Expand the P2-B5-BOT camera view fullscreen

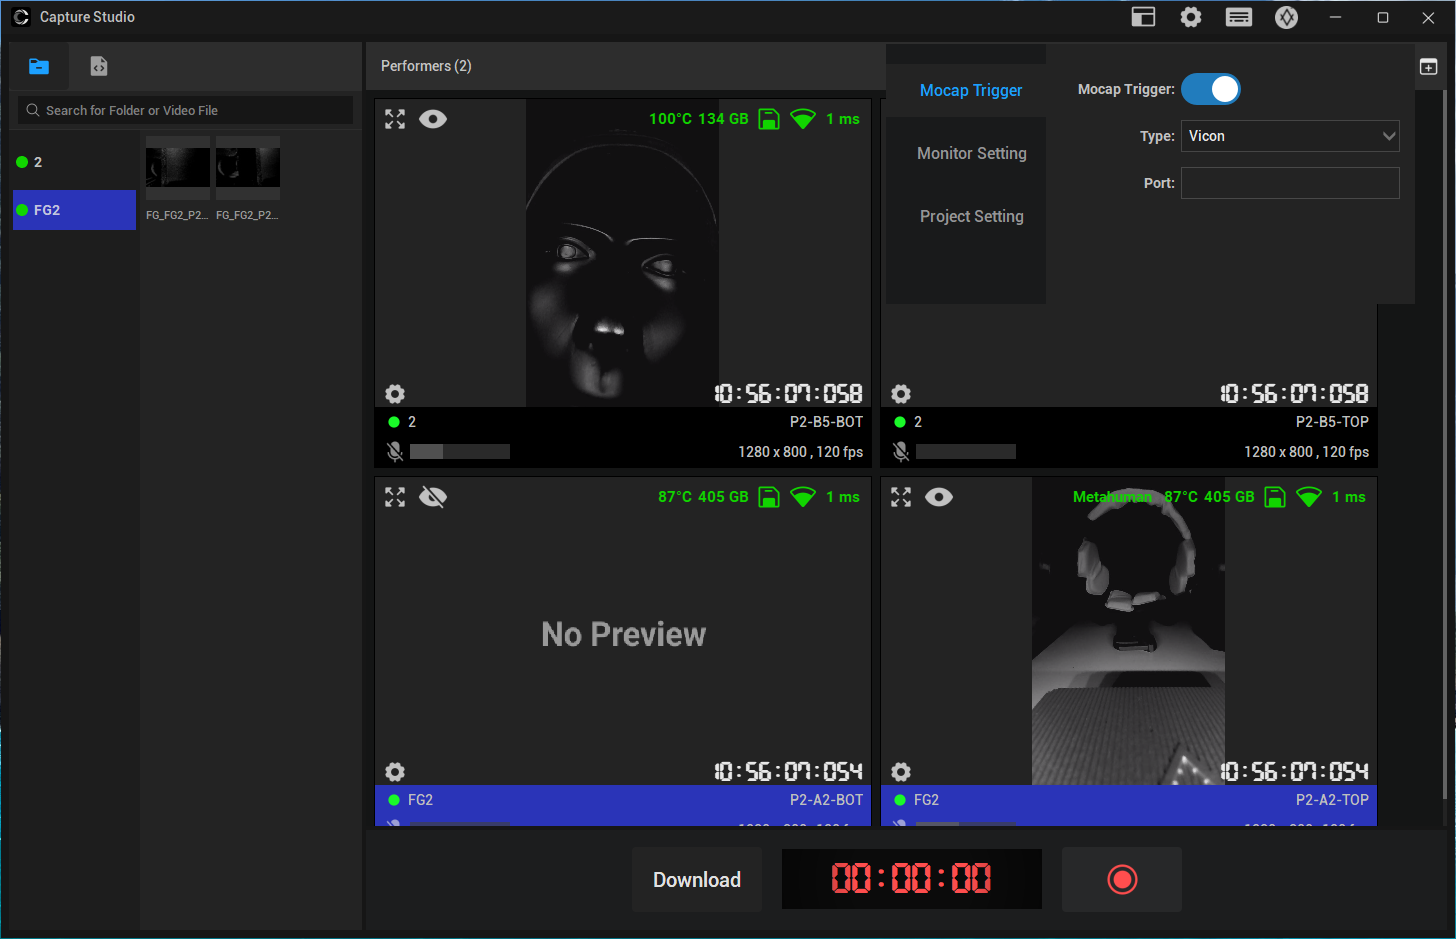[395, 119]
